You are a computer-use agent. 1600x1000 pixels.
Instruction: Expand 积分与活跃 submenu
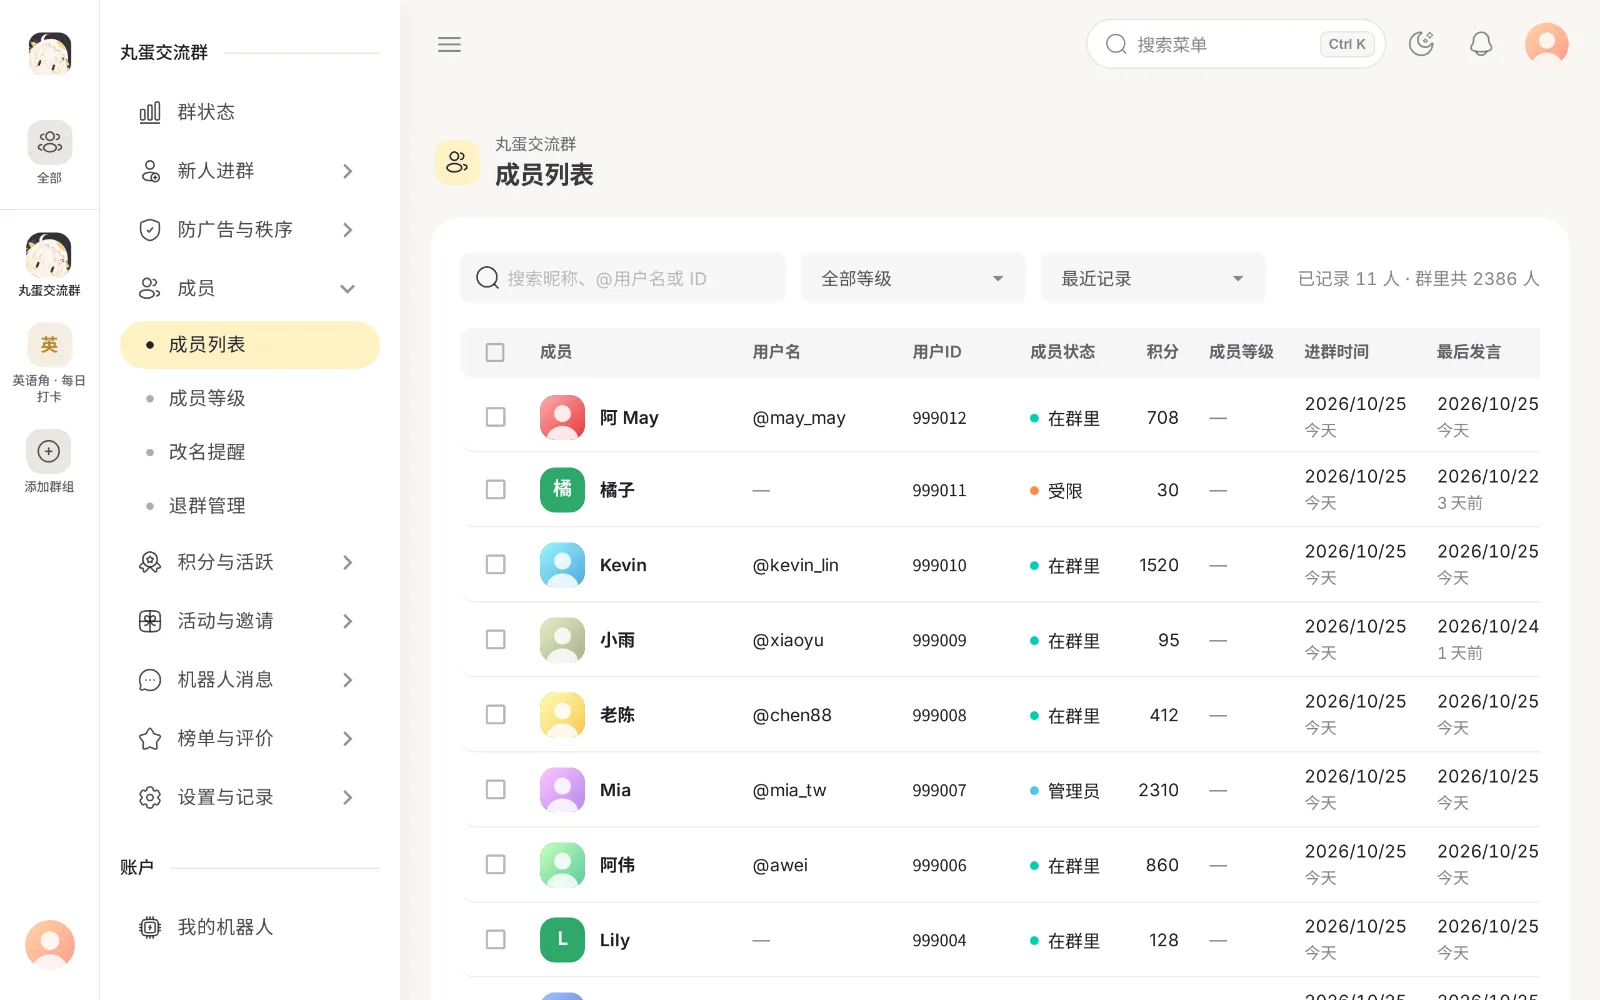(250, 562)
